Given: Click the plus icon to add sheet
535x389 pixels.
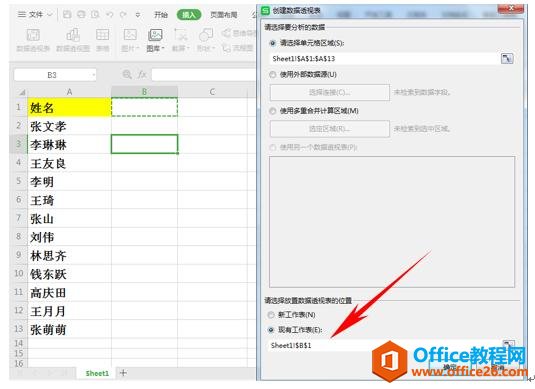Looking at the screenshot, I should tap(124, 373).
